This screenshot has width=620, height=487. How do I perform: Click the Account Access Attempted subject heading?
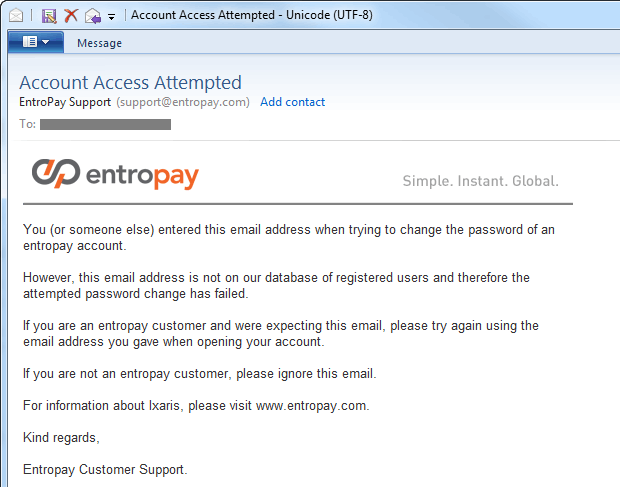pyautogui.click(x=130, y=83)
